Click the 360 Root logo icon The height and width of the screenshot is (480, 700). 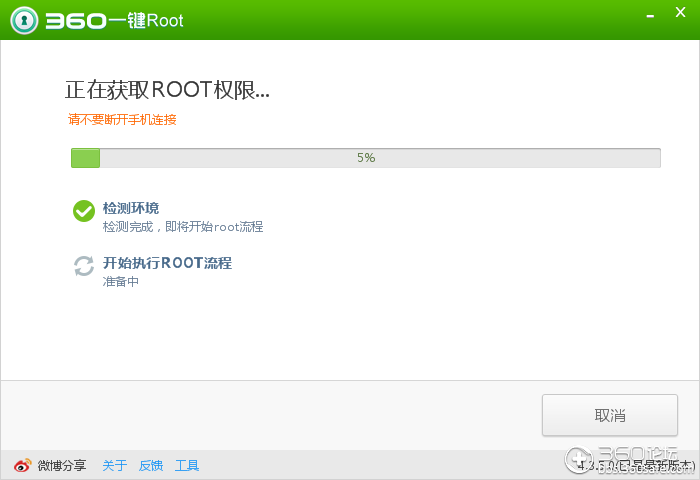tap(24, 20)
